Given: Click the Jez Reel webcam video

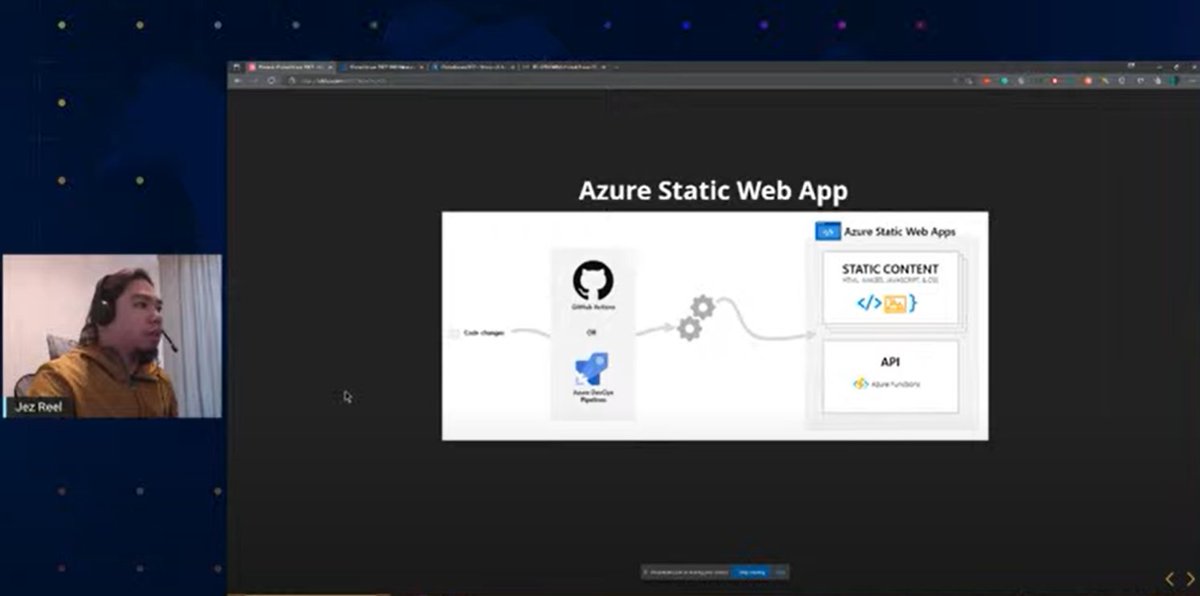Looking at the screenshot, I should pos(112,336).
